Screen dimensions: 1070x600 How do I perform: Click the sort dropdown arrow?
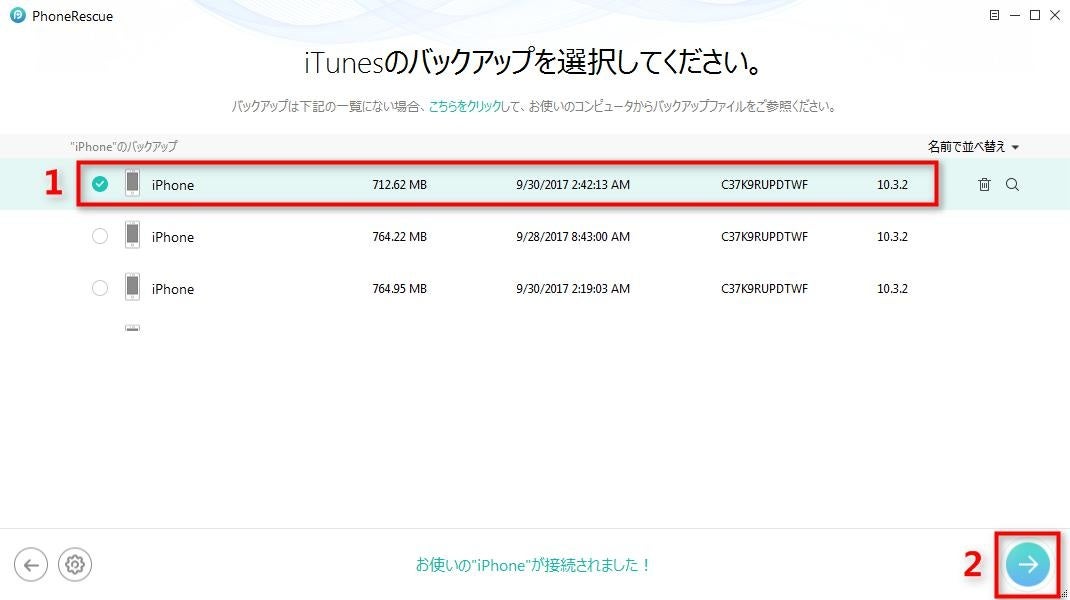point(1015,147)
